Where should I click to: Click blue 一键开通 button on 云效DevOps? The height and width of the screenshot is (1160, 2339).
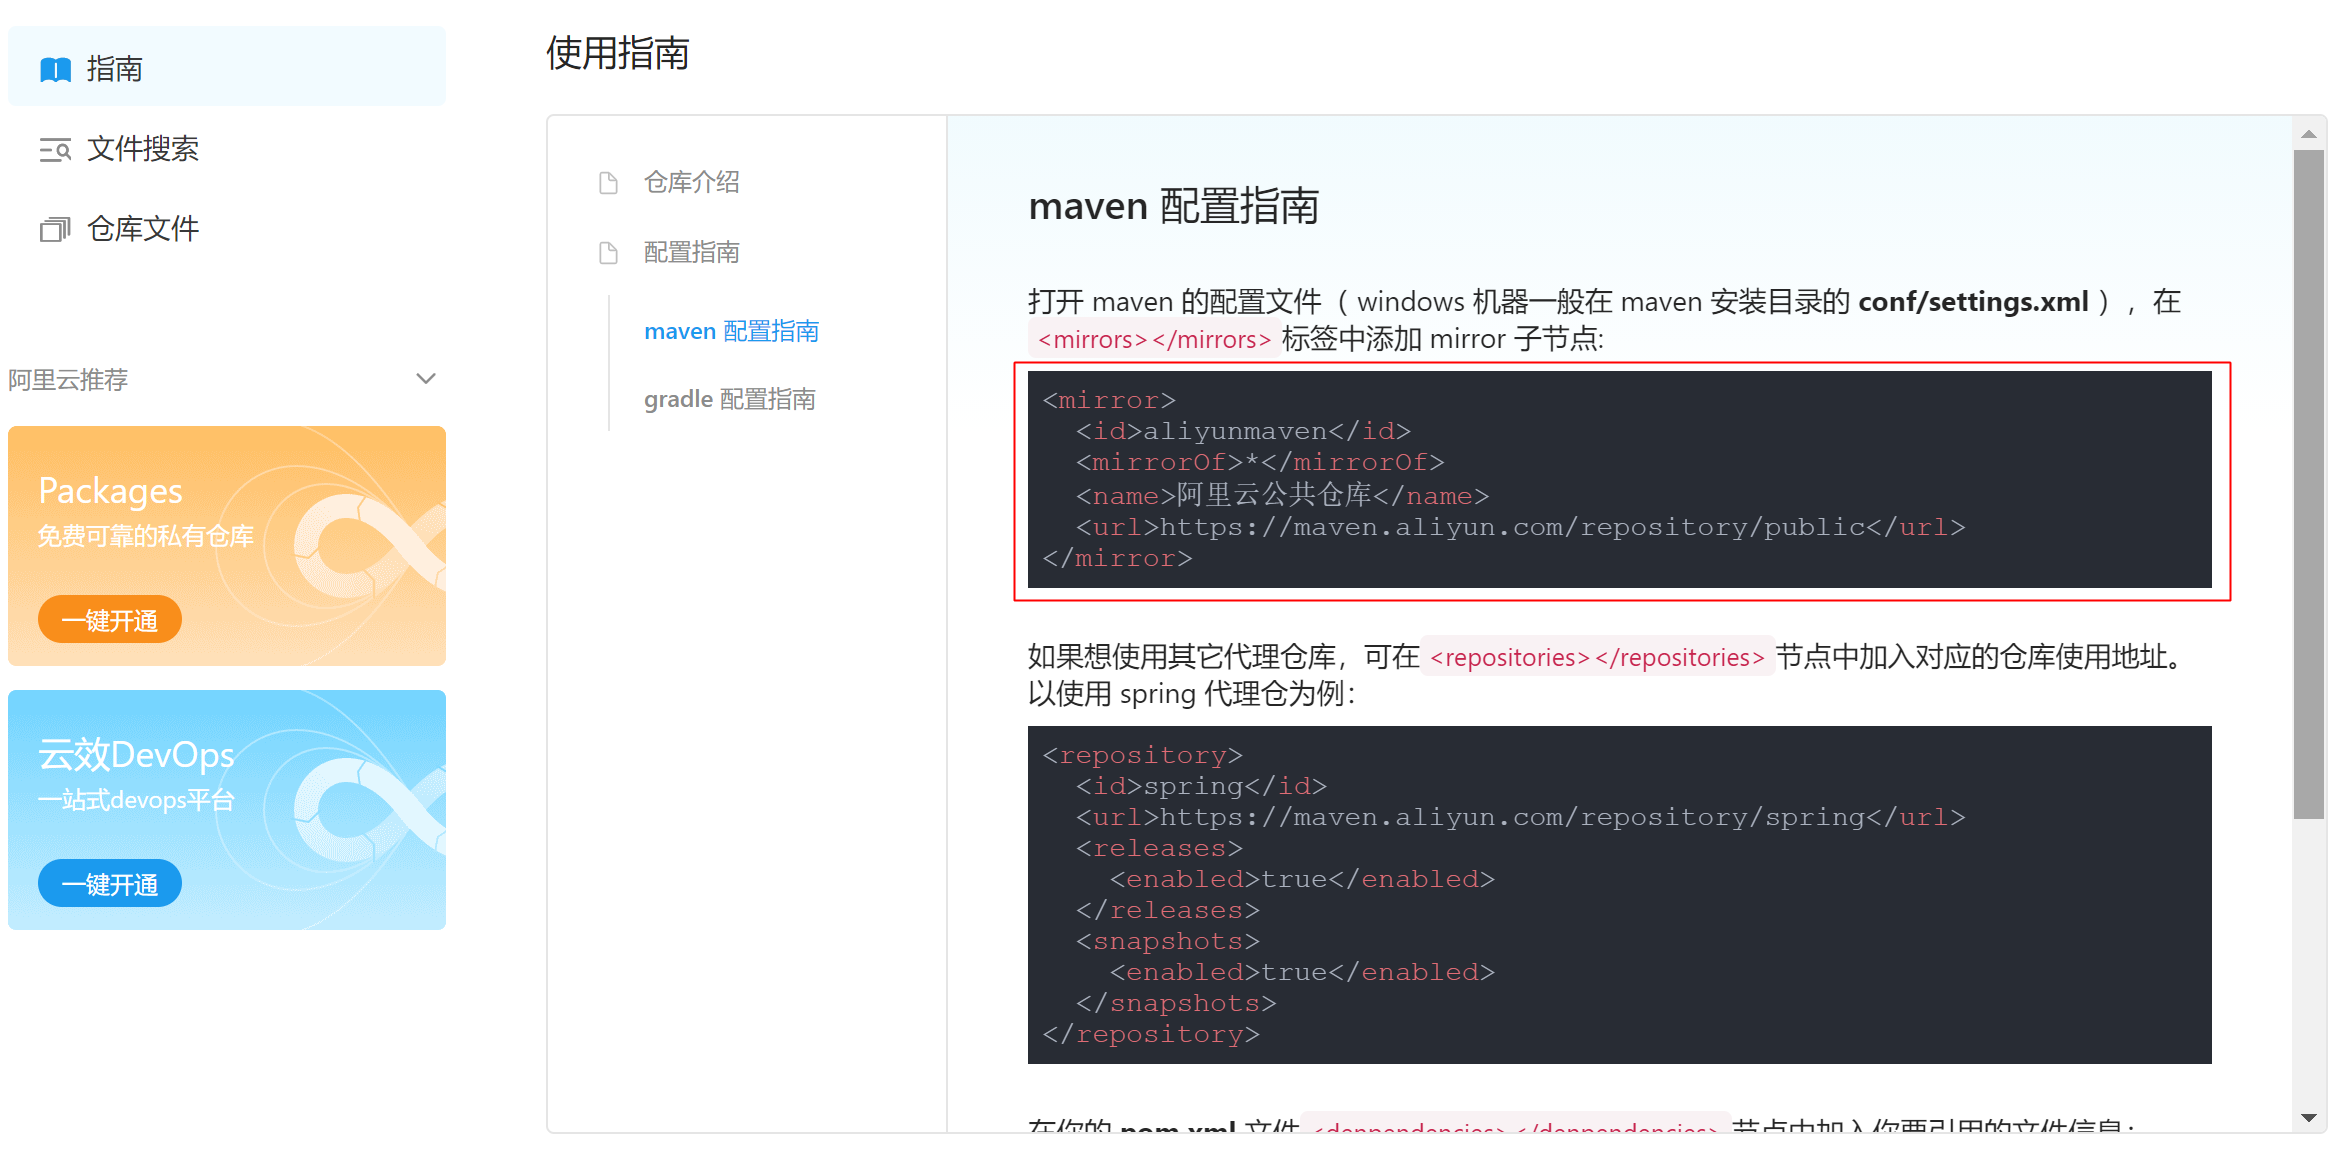110,884
